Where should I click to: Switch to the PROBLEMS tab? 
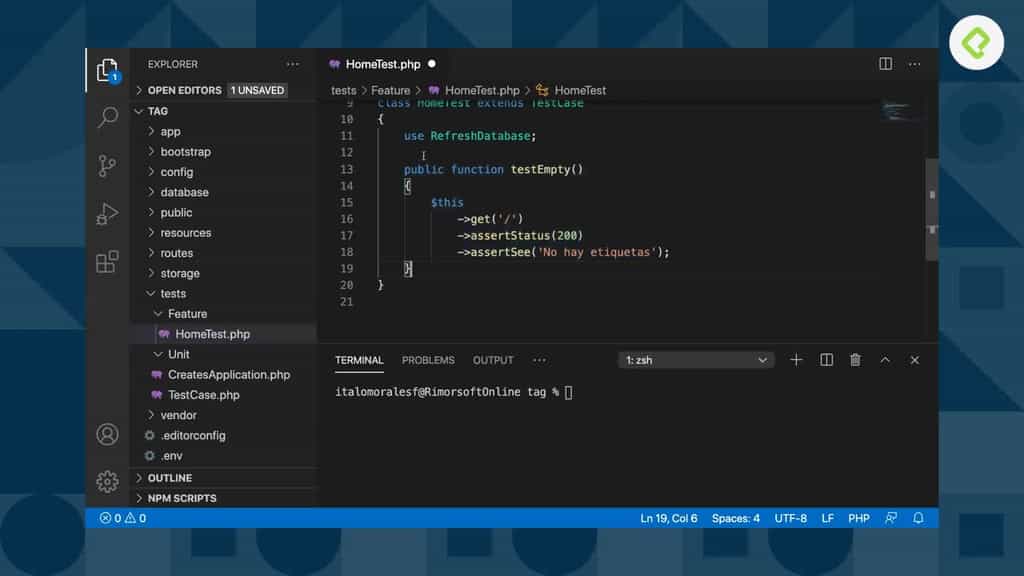click(428, 360)
